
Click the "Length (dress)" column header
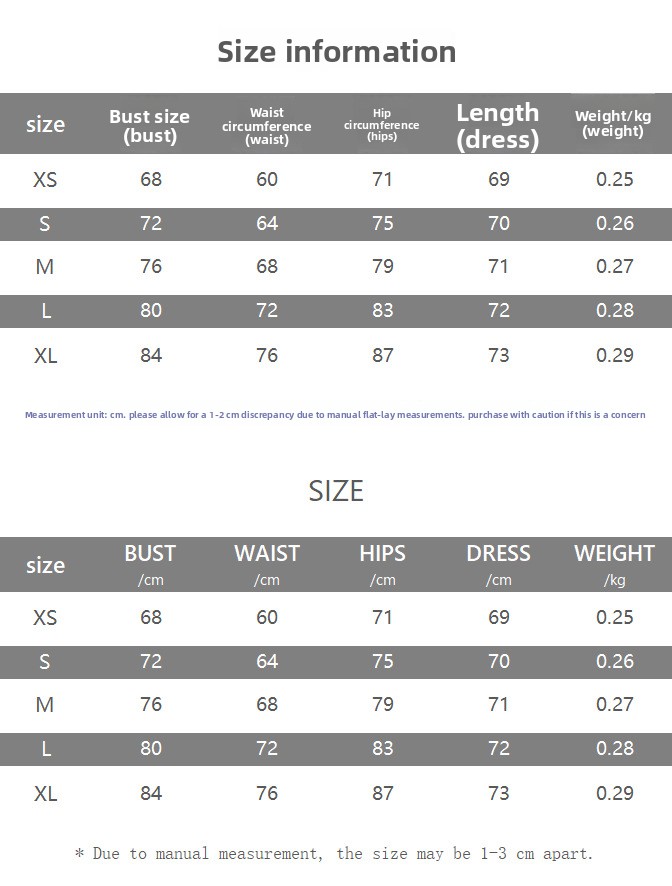click(x=498, y=126)
